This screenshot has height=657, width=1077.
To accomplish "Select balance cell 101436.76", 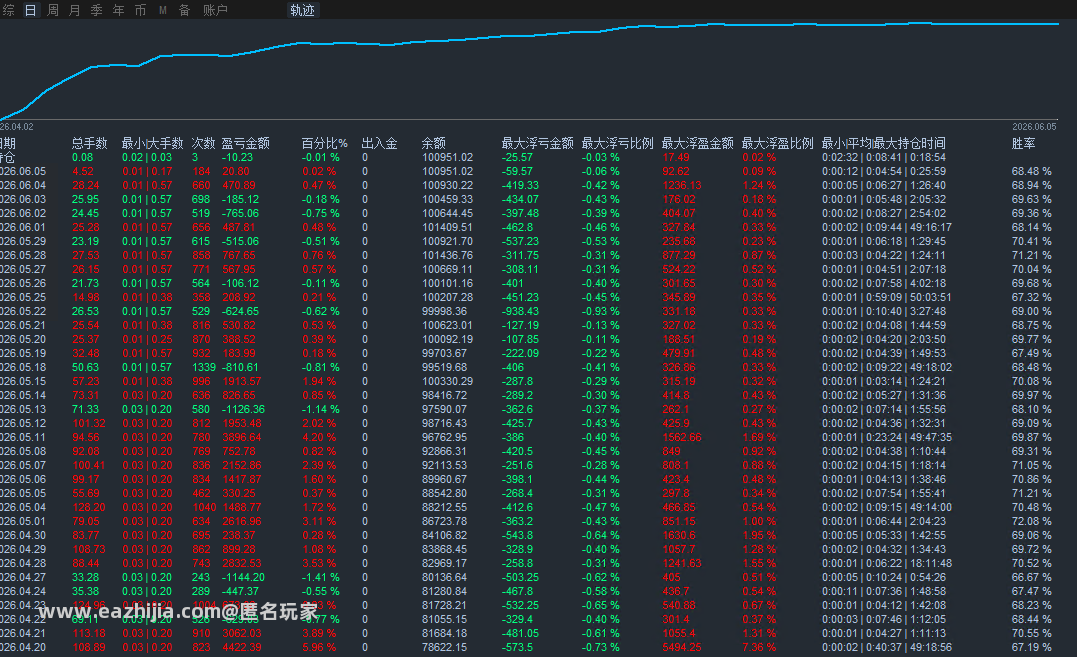I will [447, 255].
